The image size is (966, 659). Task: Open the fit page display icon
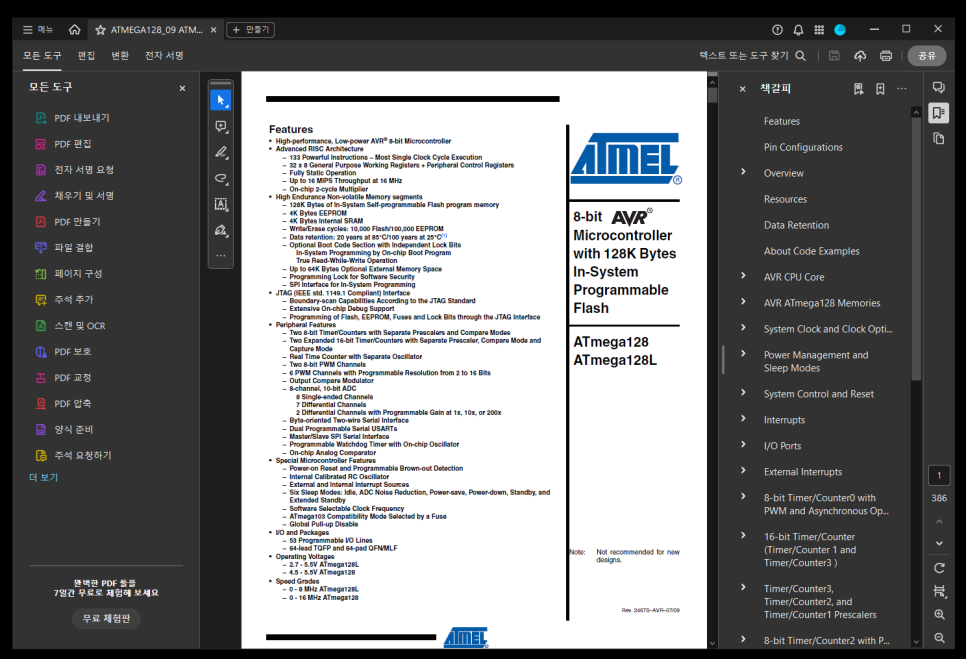click(939, 591)
